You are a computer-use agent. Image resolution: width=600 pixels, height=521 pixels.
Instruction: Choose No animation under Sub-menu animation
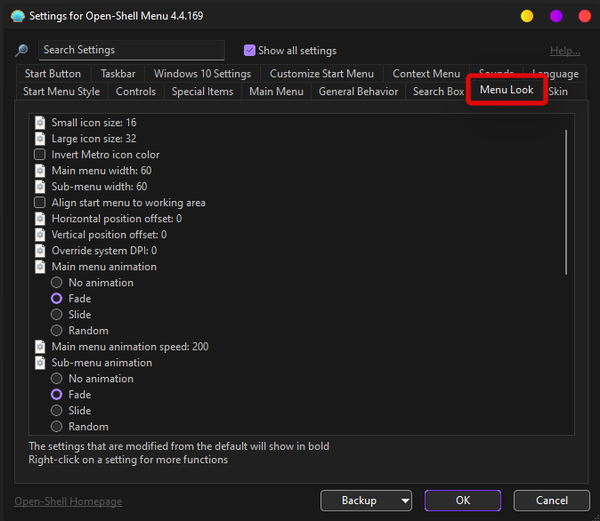(57, 378)
